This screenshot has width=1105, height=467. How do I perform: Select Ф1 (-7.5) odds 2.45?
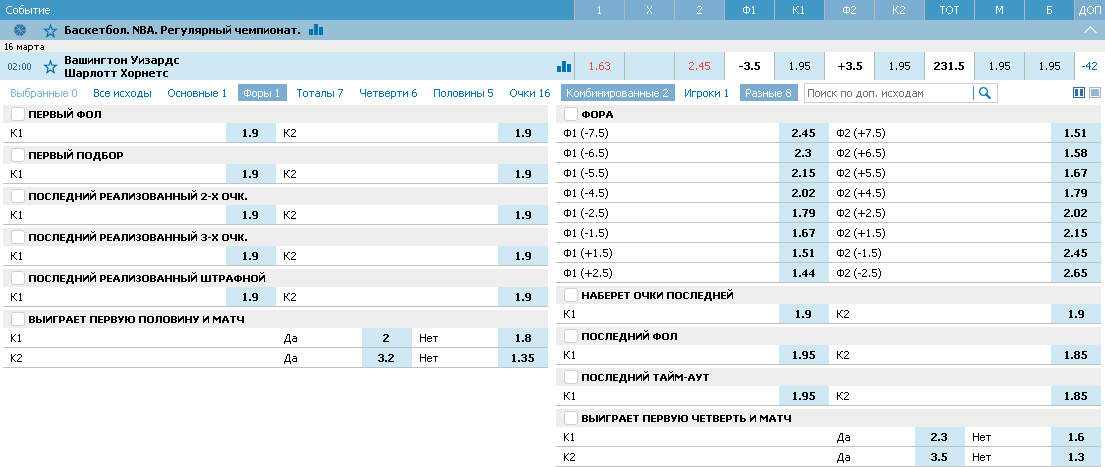(x=803, y=133)
